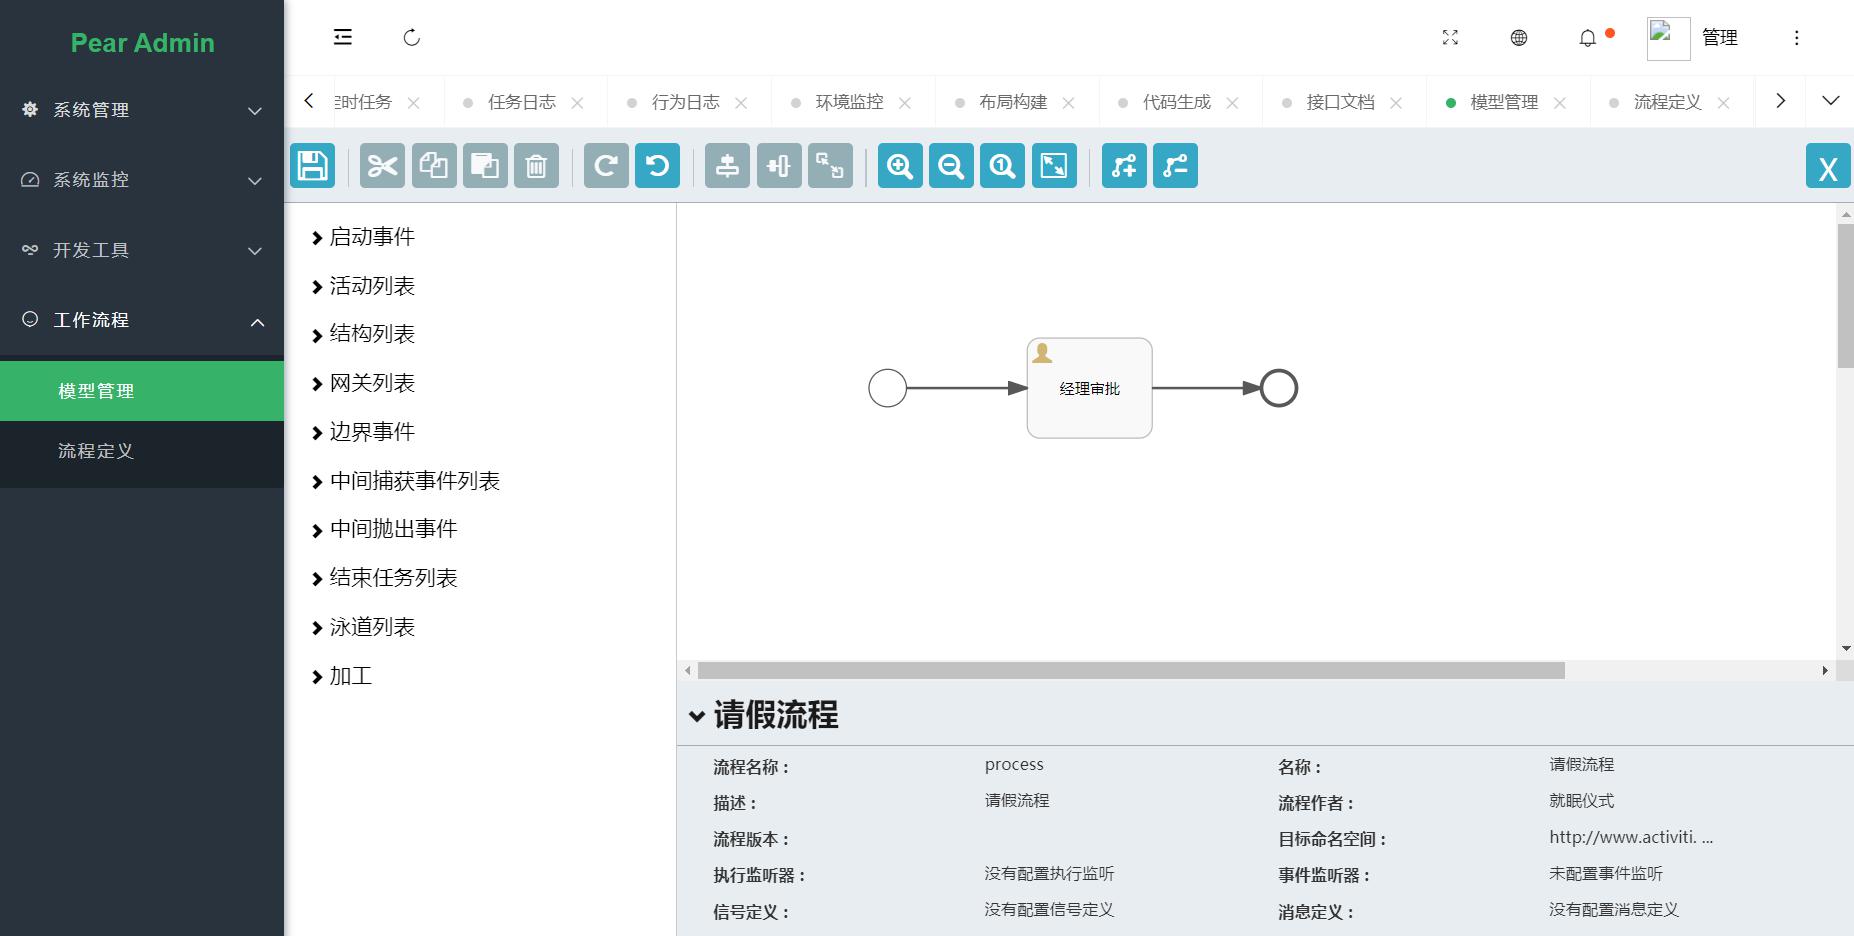This screenshot has height=936, width=1854.
Task: Enter fullscreen mode from the header
Action: [1450, 38]
